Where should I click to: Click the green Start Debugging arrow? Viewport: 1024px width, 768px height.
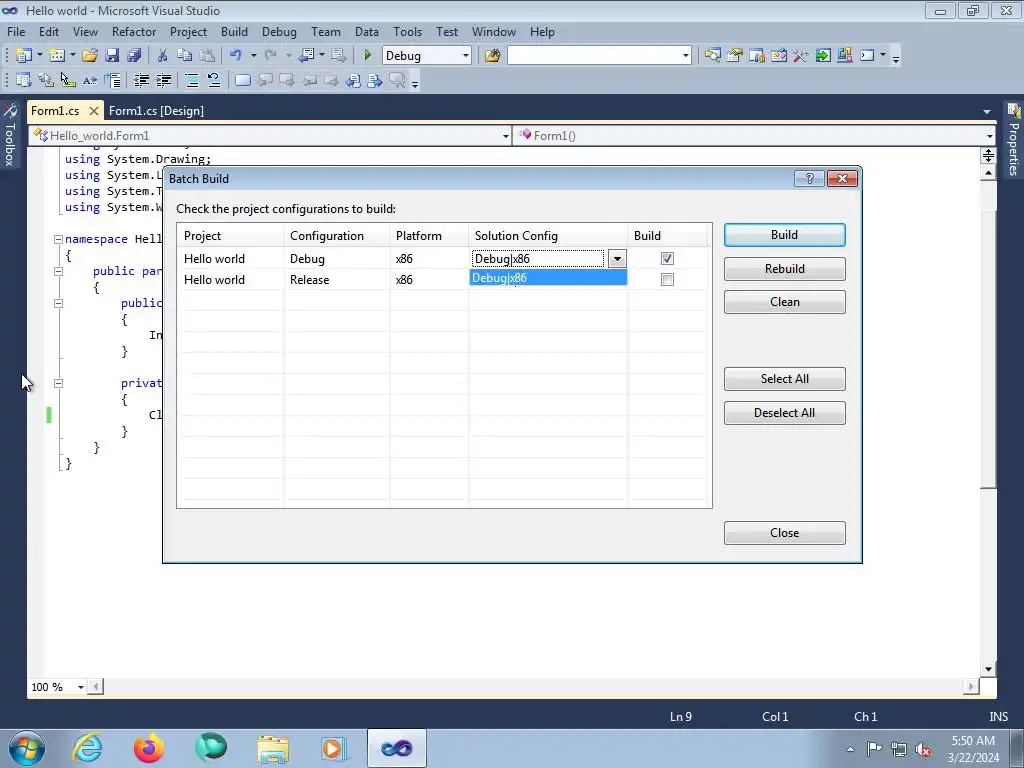point(368,56)
